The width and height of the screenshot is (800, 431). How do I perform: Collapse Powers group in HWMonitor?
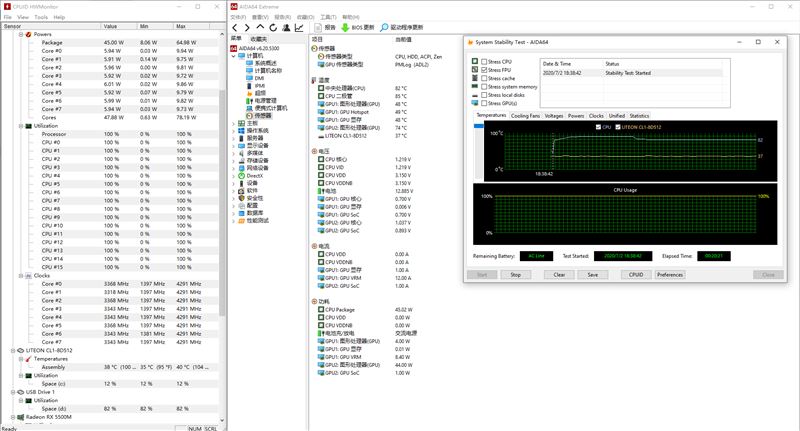click(x=21, y=35)
